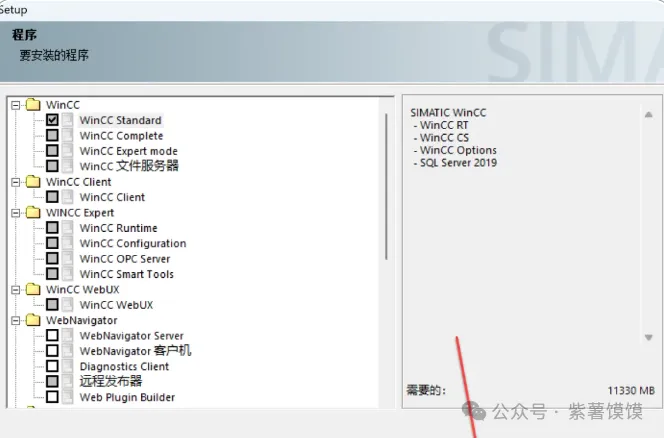Image resolution: width=664 pixels, height=438 pixels.
Task: Uncheck the WinCC Standard checkbox
Action: point(52,120)
